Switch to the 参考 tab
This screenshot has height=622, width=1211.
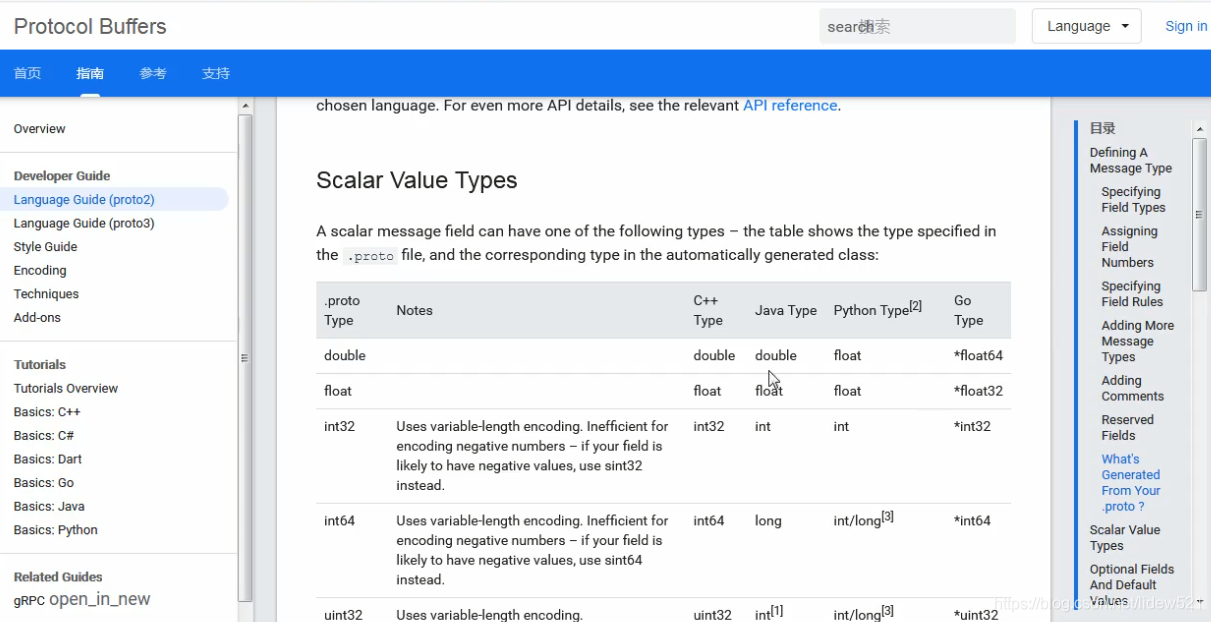[x=153, y=73]
